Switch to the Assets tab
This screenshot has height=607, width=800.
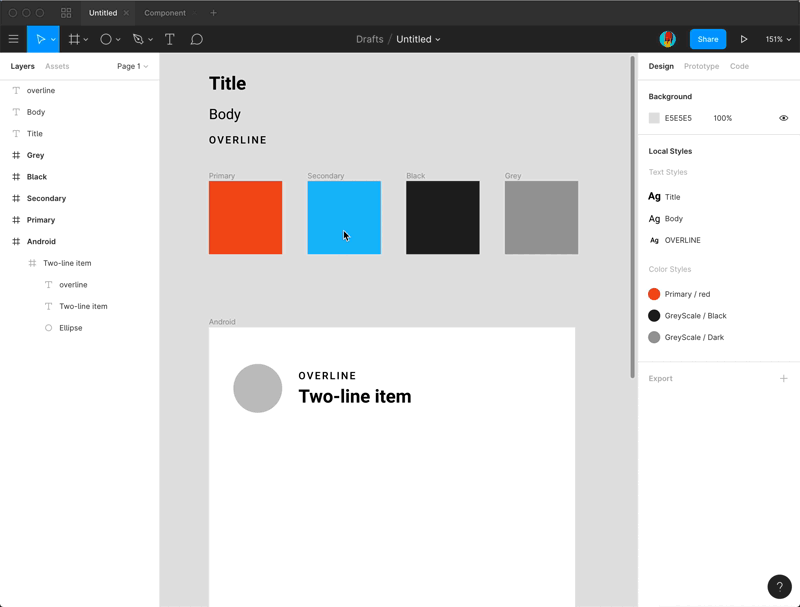57,66
